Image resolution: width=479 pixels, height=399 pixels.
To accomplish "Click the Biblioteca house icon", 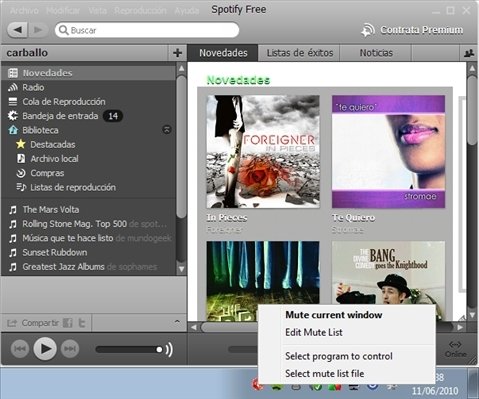I will 13,130.
